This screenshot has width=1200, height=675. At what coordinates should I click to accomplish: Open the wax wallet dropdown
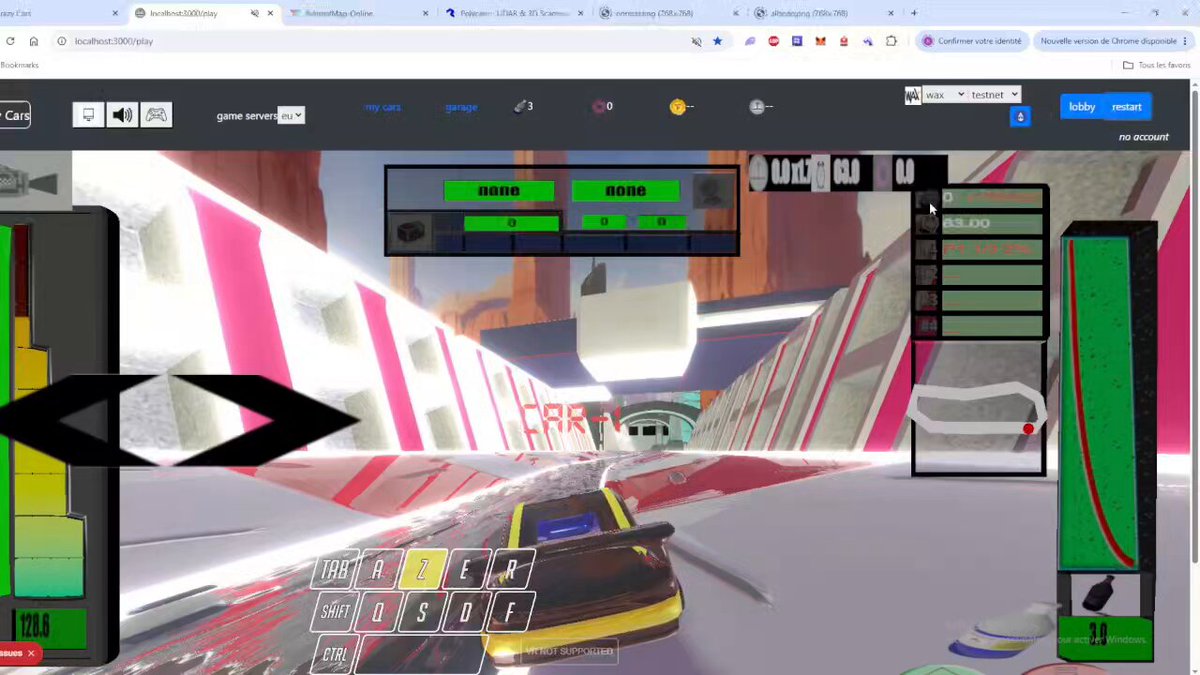[x=944, y=95]
